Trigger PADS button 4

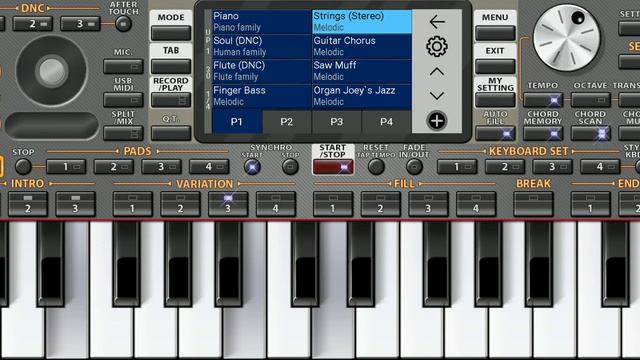[x=209, y=167]
